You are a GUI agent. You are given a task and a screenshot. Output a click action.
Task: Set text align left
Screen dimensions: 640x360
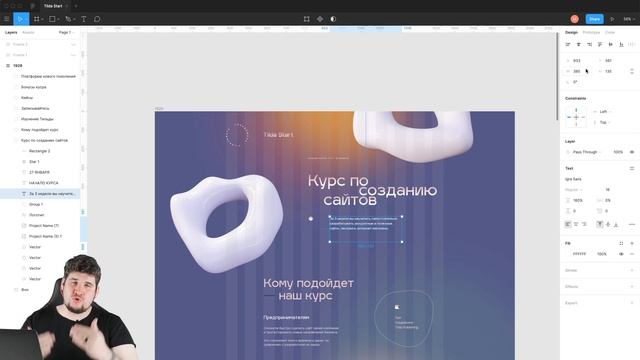pyautogui.click(x=568, y=224)
